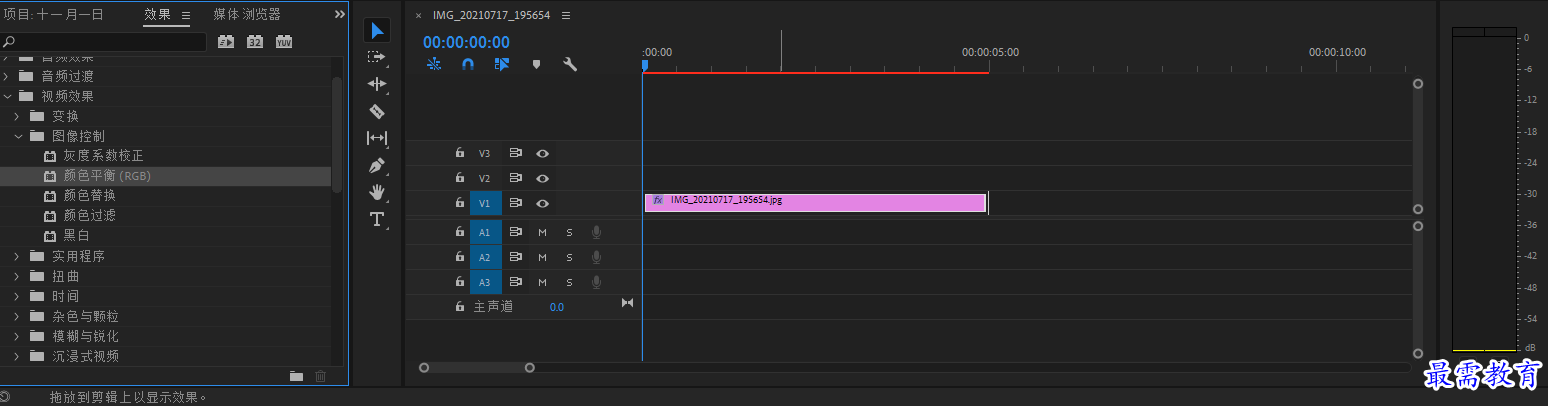Select the 颜色过滤 effect

click(90, 216)
